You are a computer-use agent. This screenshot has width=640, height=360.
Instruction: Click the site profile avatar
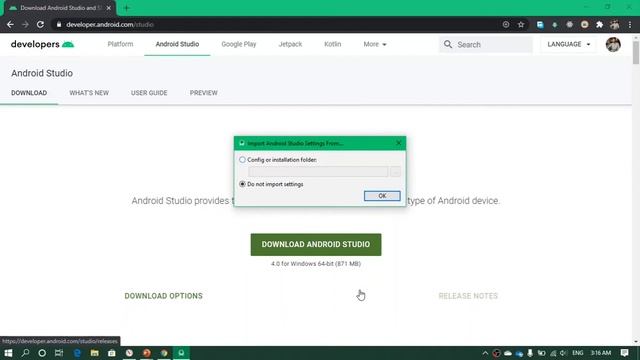tap(613, 44)
